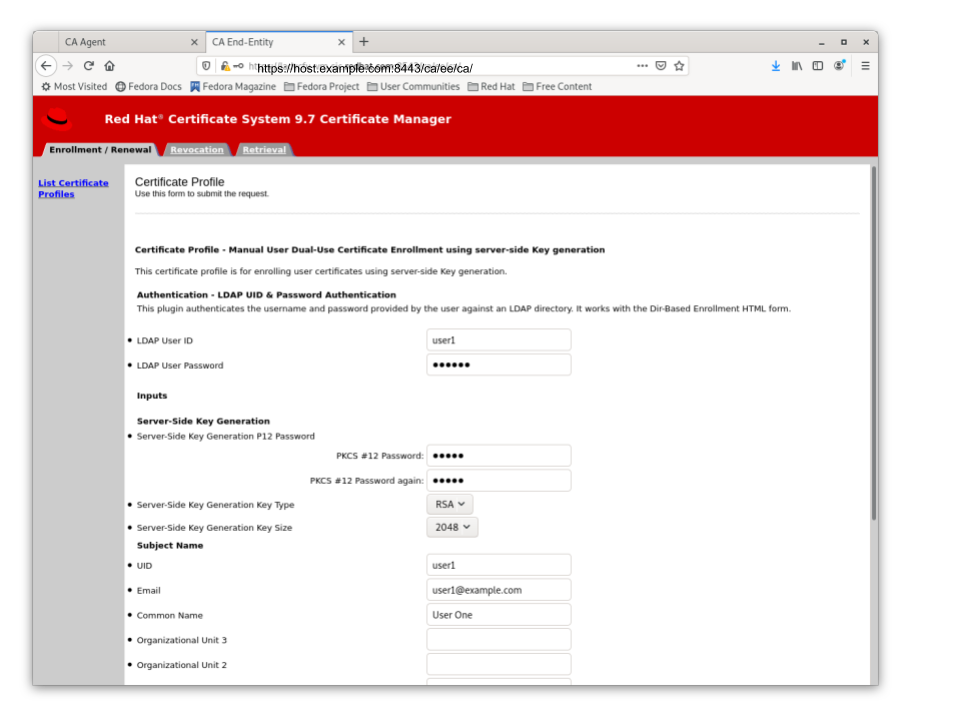960x720 pixels.
Task: Click the Red Hat fedora logo
Action: click(x=58, y=119)
